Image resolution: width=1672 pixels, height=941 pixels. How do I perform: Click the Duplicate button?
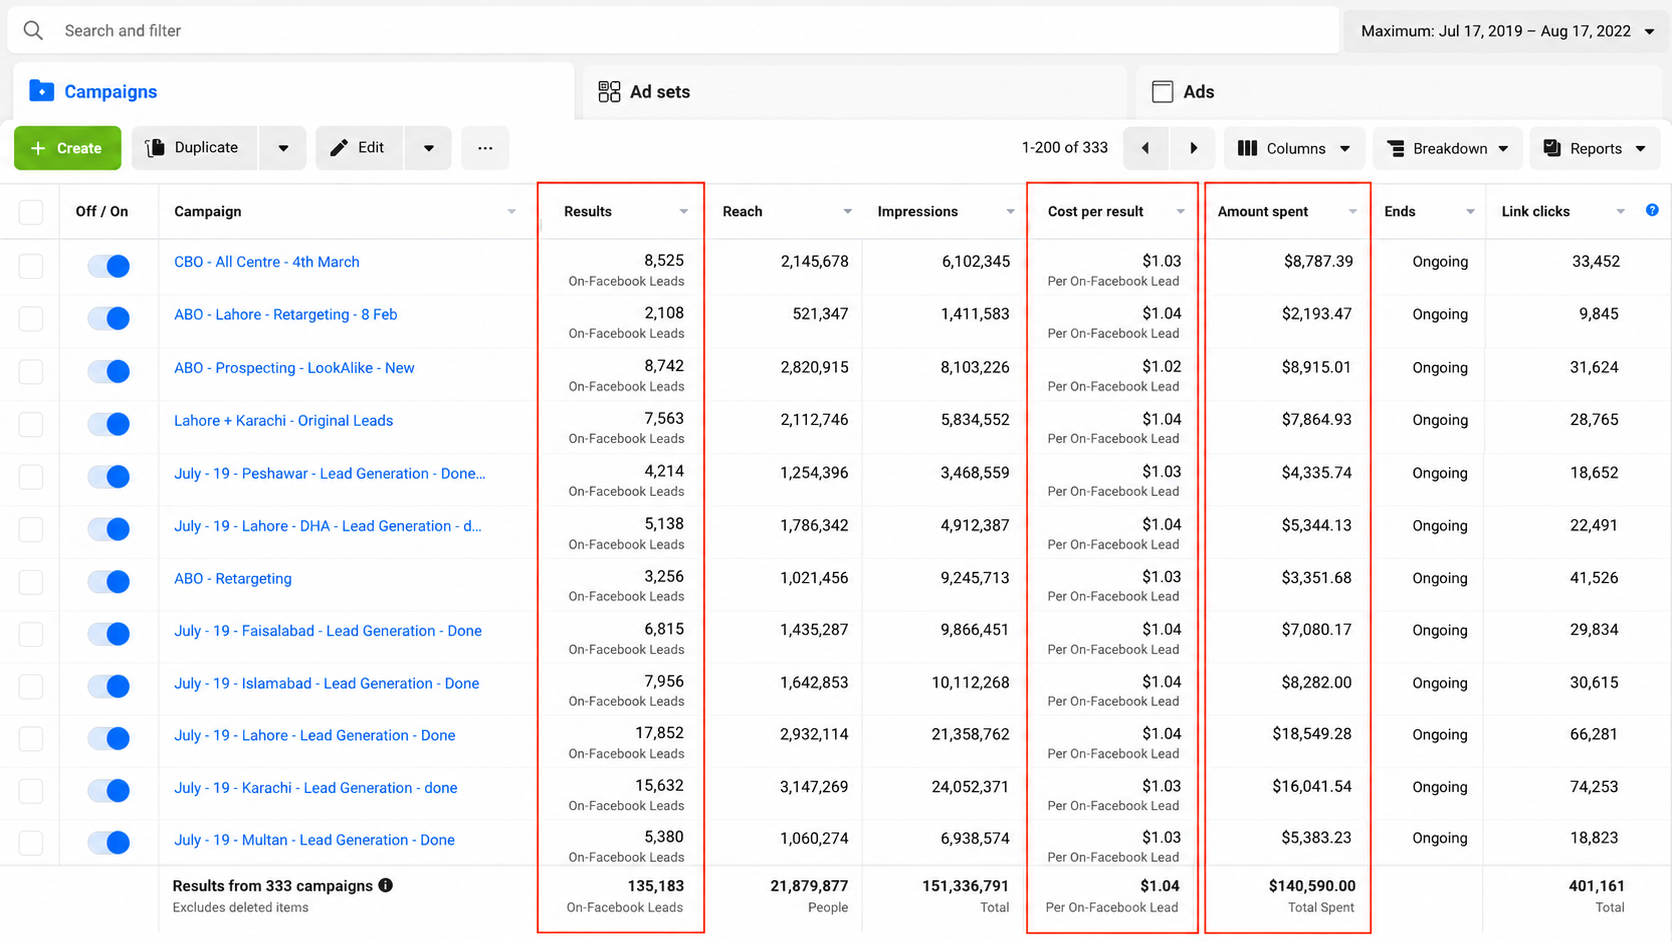194,148
